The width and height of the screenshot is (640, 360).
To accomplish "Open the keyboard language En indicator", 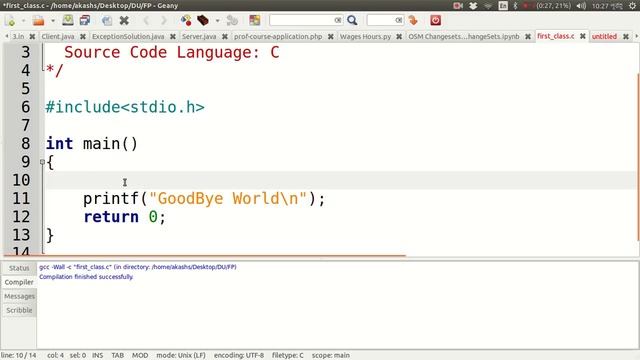I will (x=503, y=6).
